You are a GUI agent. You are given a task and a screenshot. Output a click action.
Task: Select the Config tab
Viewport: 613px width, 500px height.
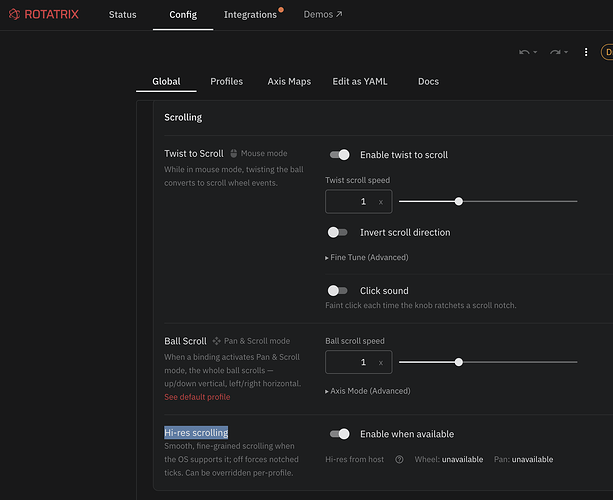tap(183, 15)
